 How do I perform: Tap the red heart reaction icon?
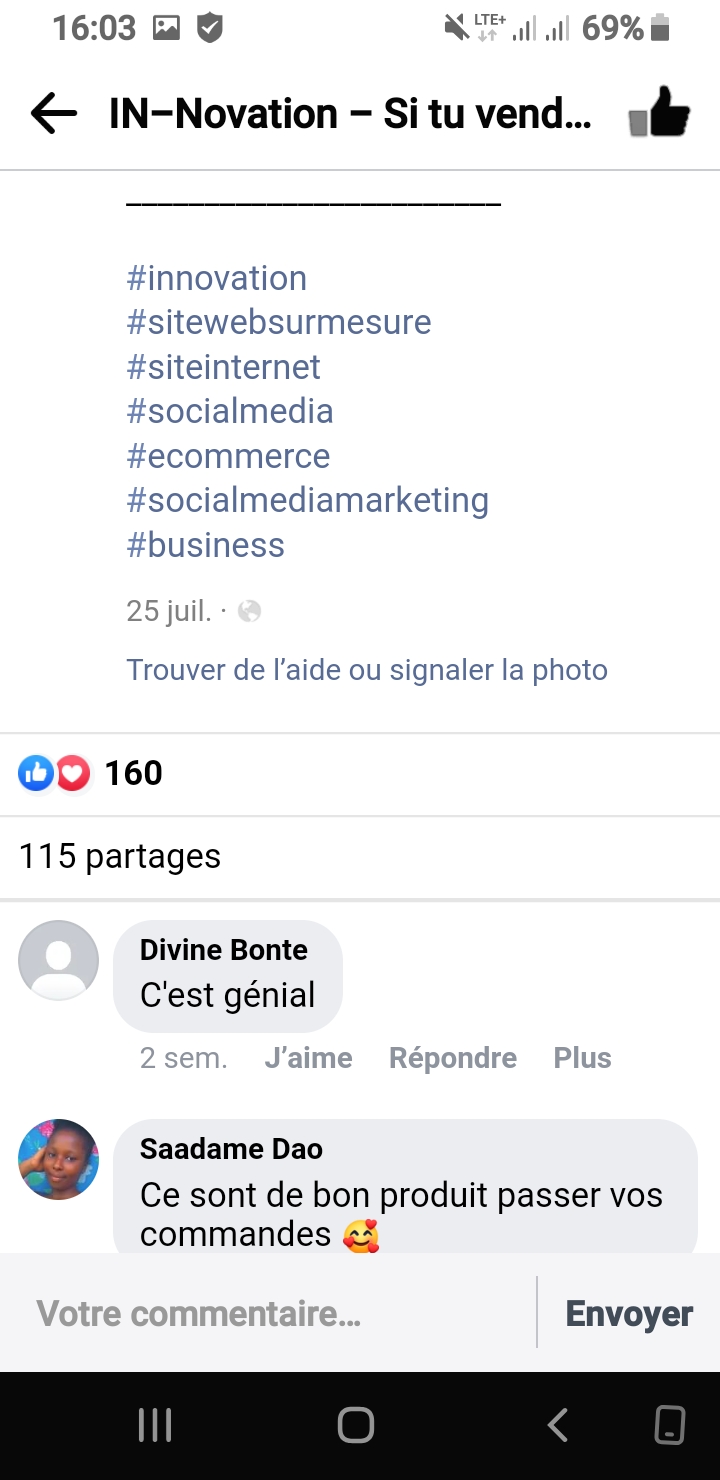coord(73,773)
